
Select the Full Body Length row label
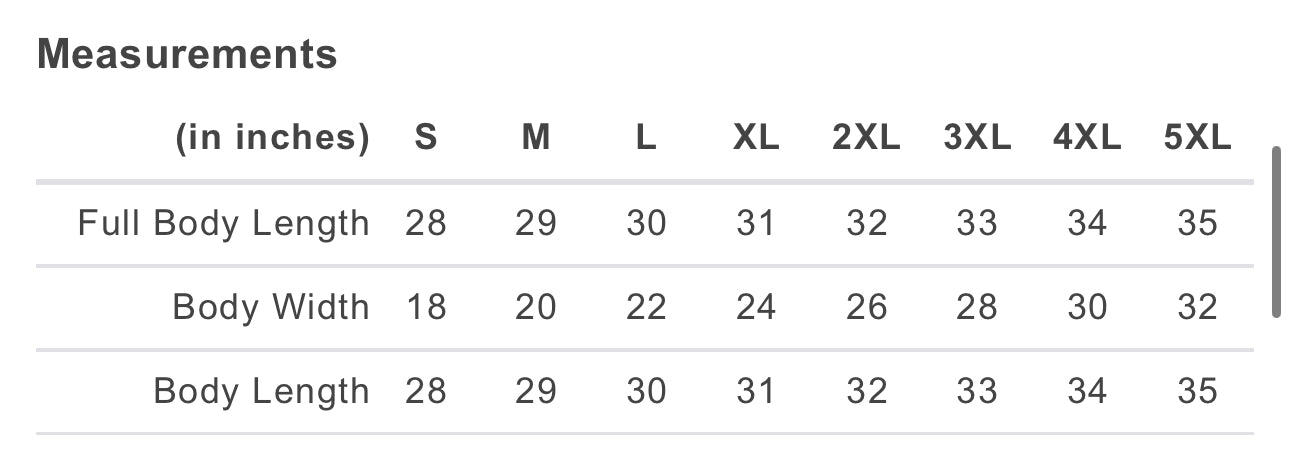(224, 223)
